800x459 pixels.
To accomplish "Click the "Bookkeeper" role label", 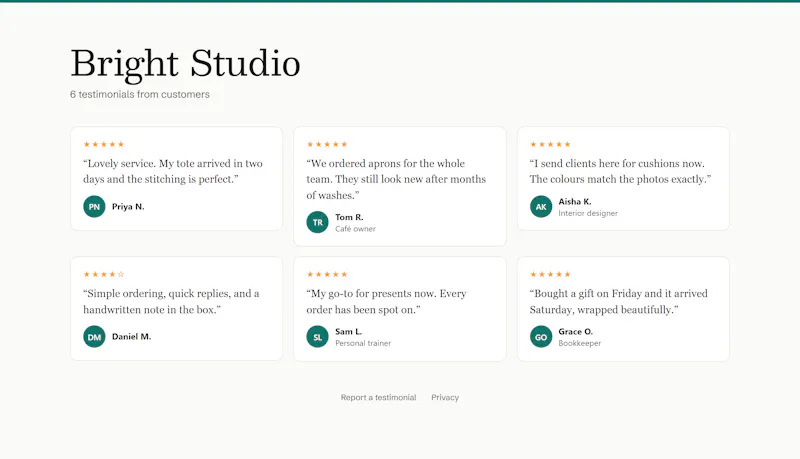I will pos(580,343).
